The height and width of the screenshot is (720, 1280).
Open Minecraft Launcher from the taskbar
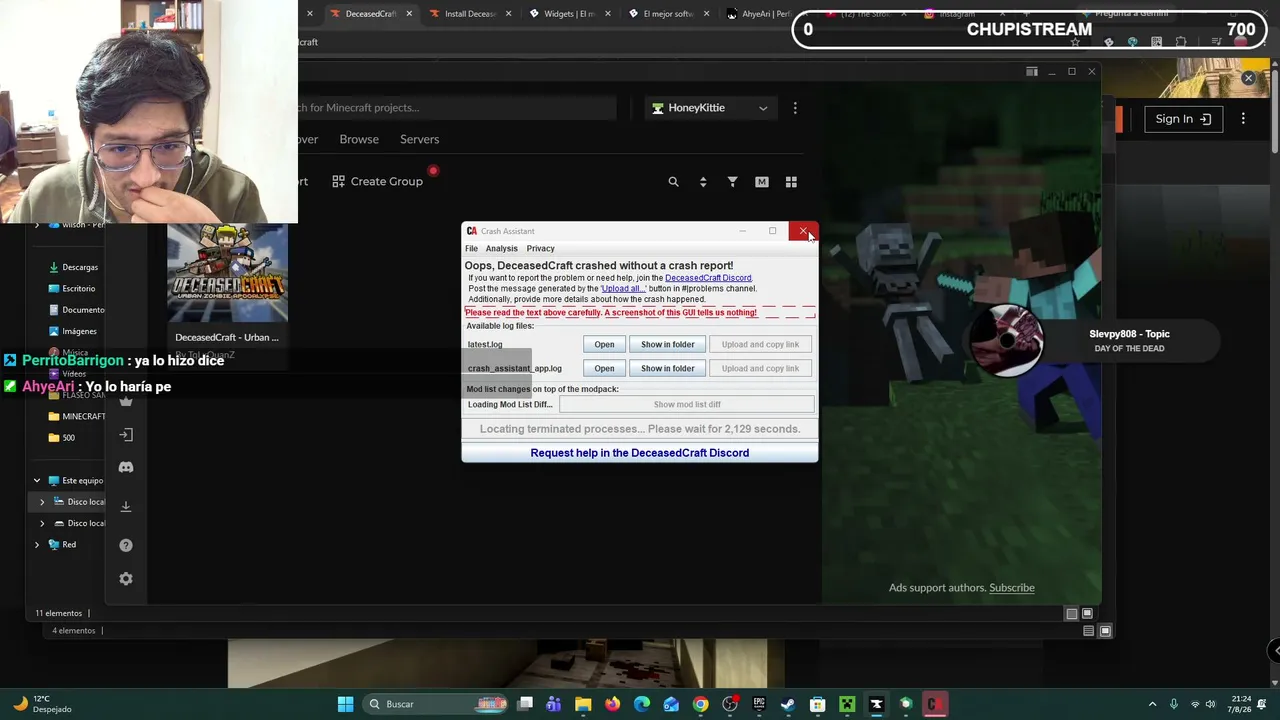(x=847, y=704)
